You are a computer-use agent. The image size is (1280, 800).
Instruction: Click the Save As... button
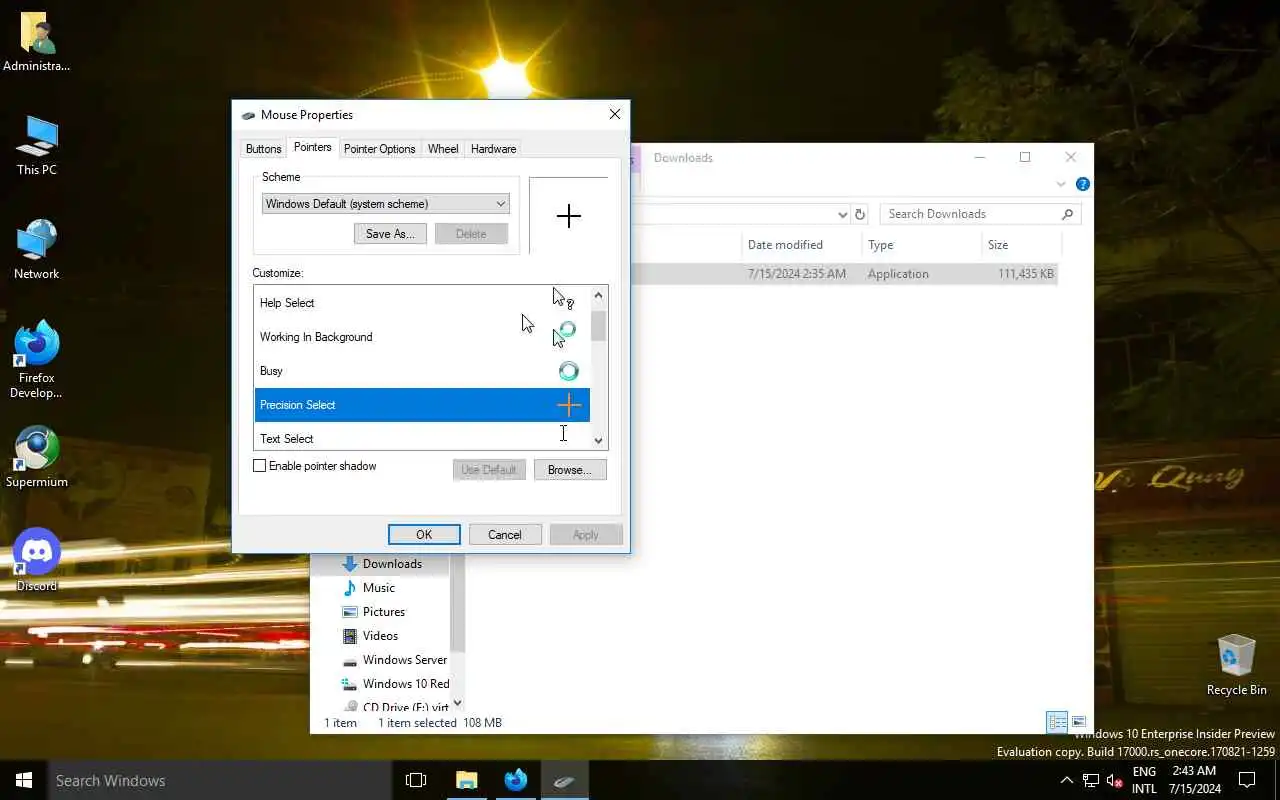(x=390, y=234)
